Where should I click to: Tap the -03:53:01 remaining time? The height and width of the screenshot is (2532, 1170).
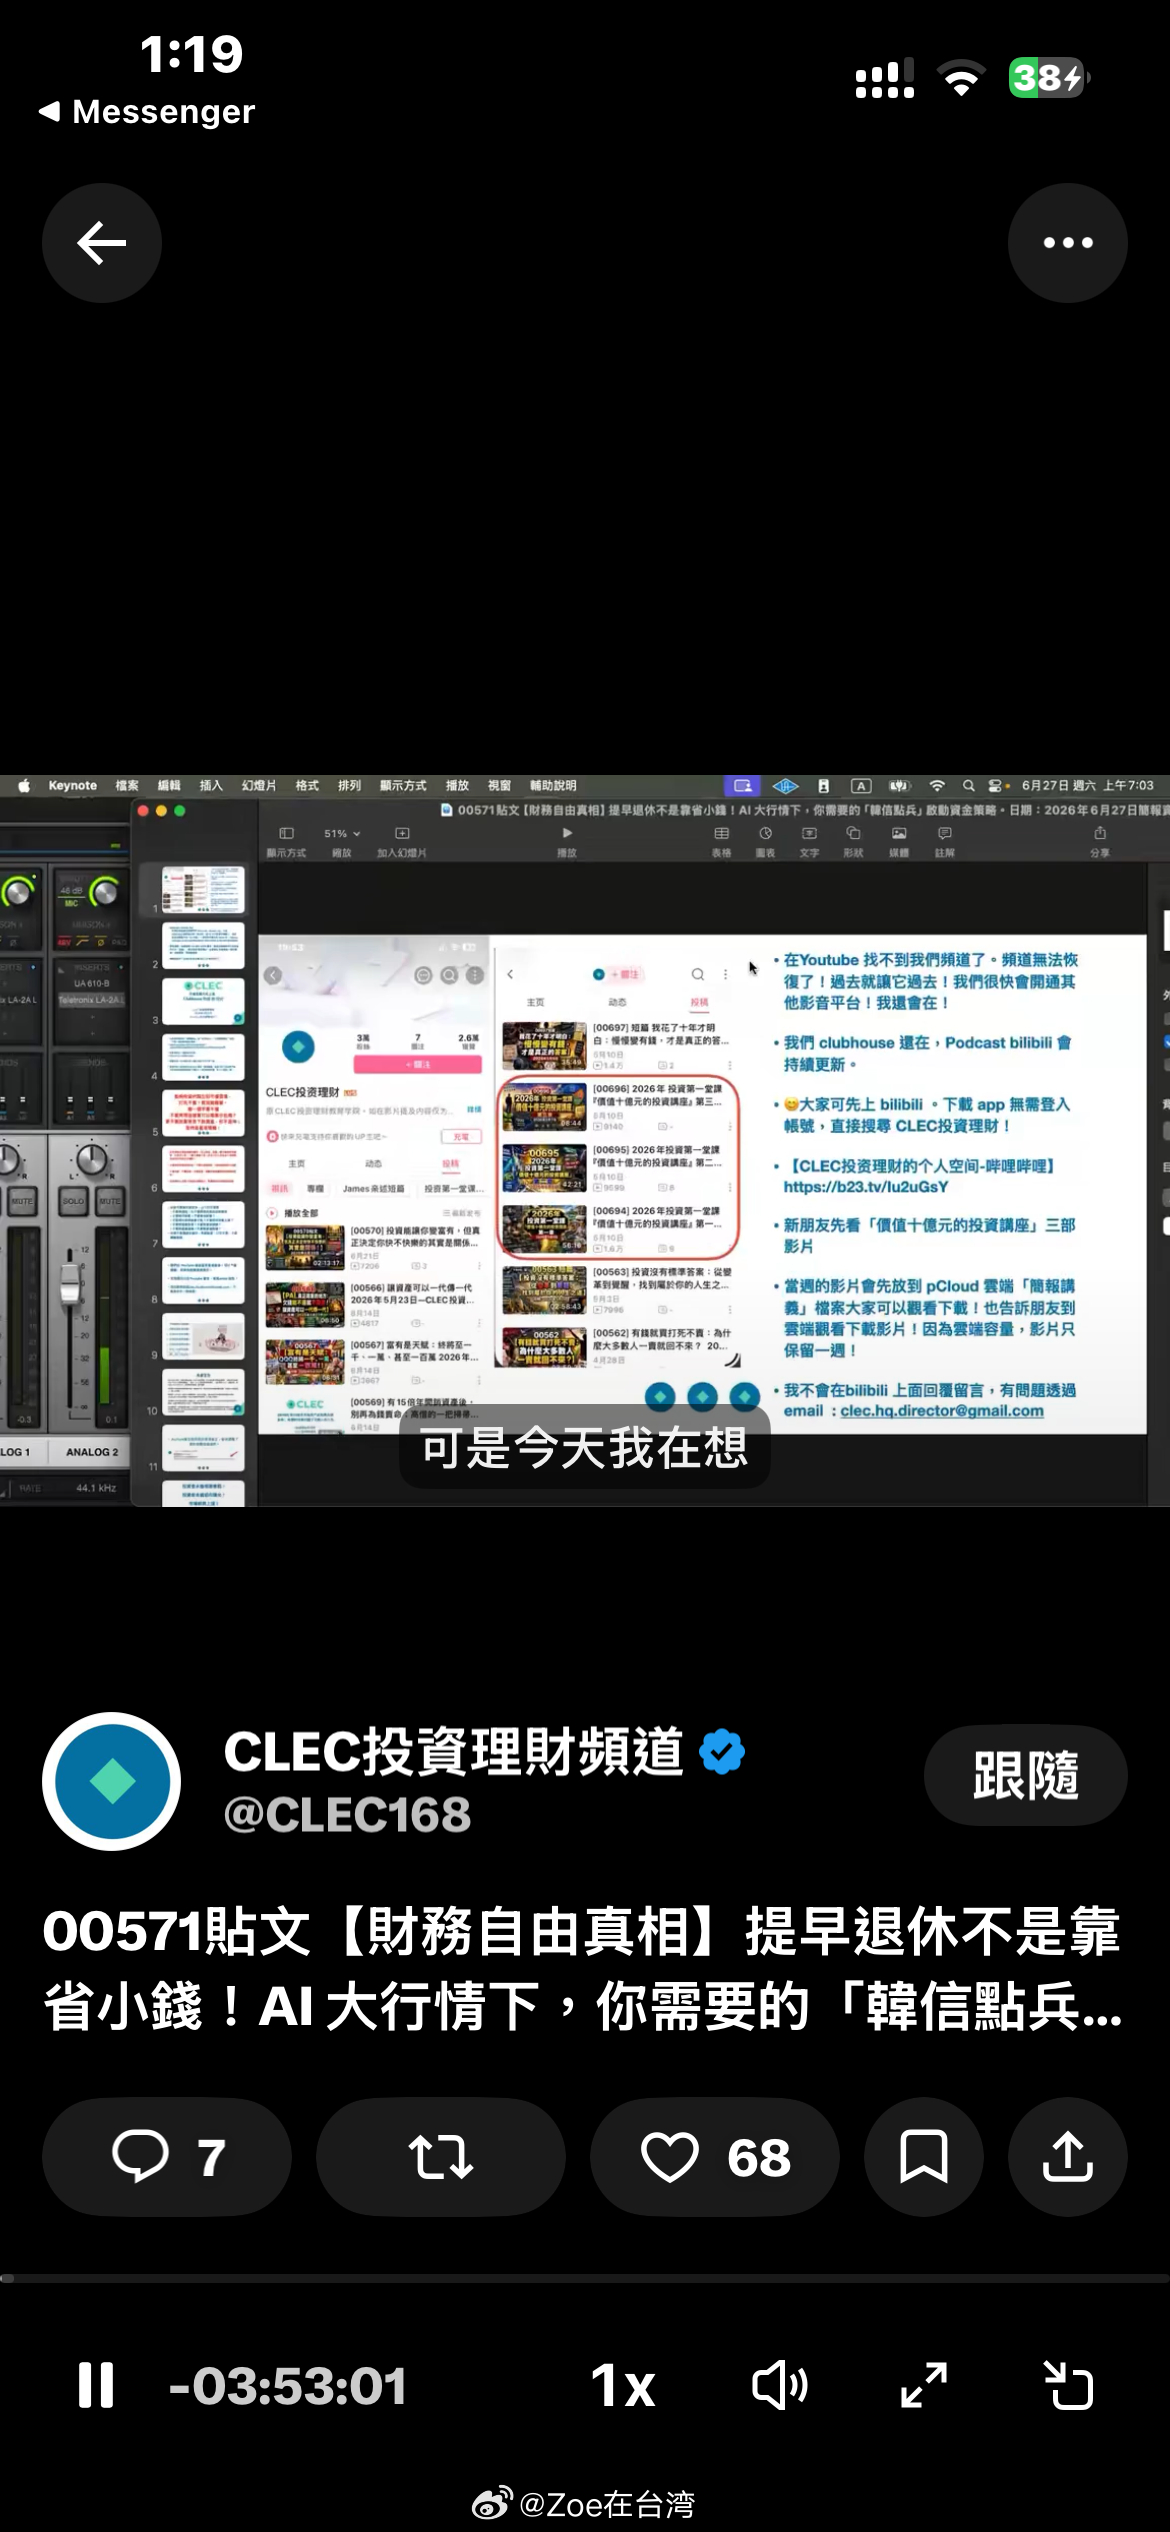point(288,2386)
